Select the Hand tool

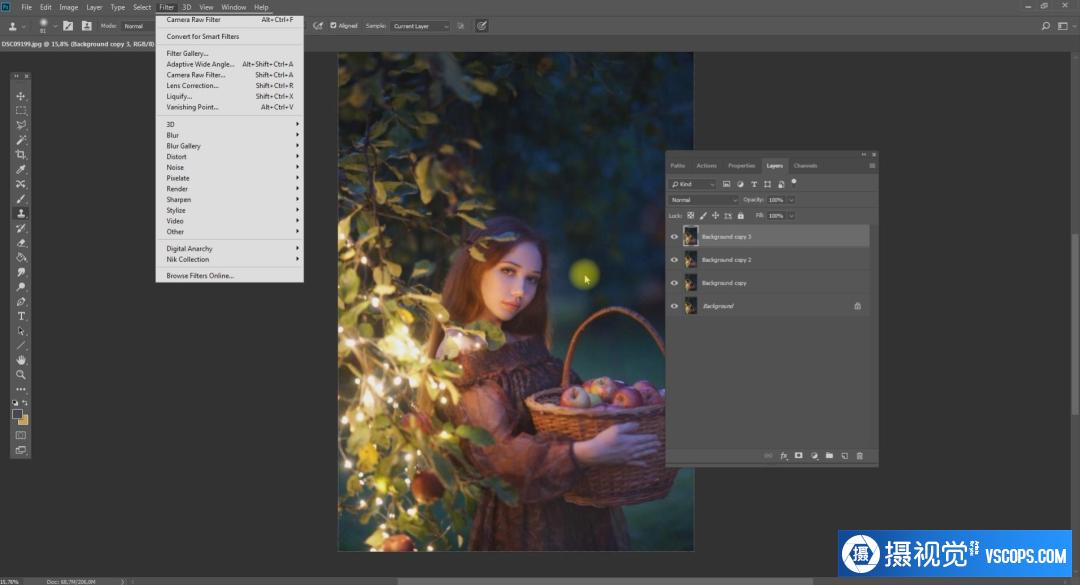(21, 360)
